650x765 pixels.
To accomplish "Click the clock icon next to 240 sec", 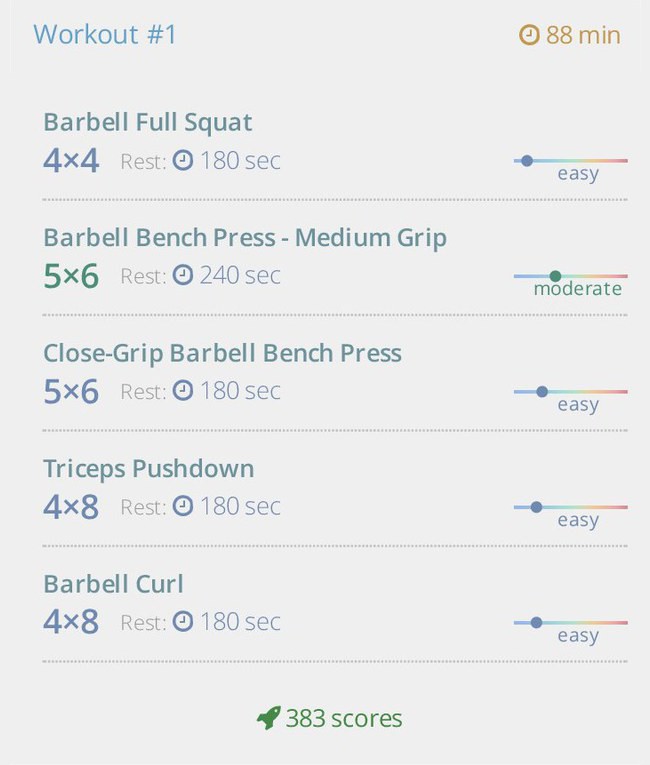I will click(x=183, y=275).
